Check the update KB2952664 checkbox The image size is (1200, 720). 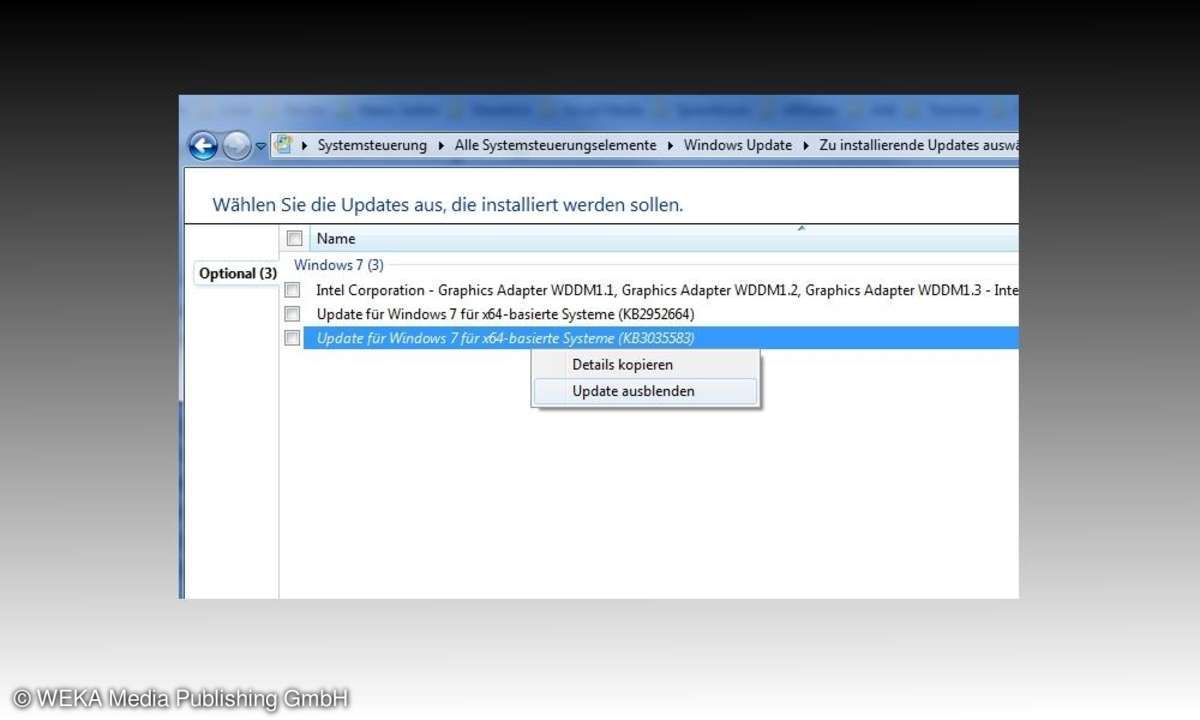click(x=292, y=314)
